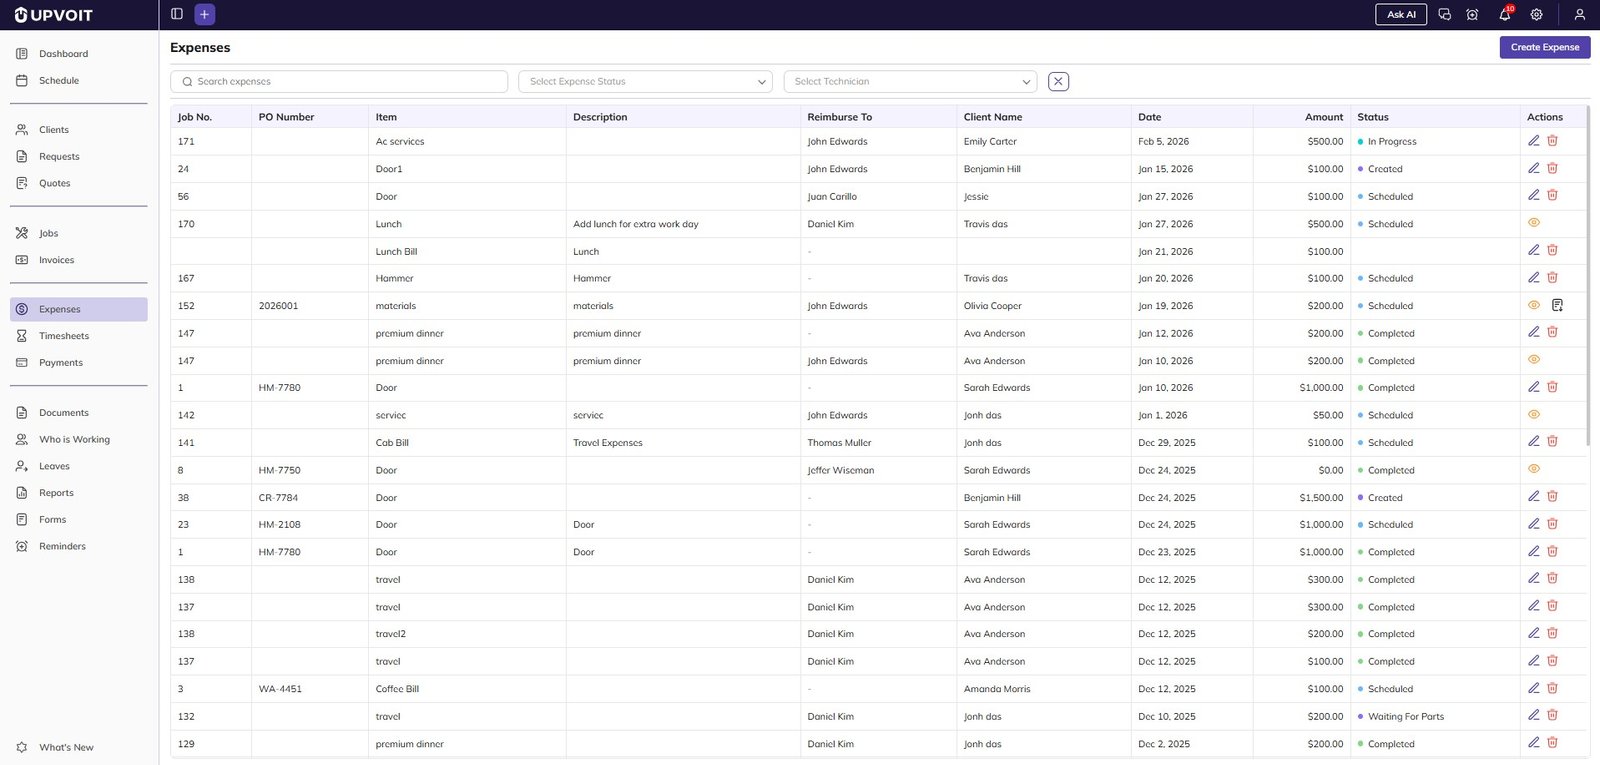Open the settings gear icon

coord(1536,14)
